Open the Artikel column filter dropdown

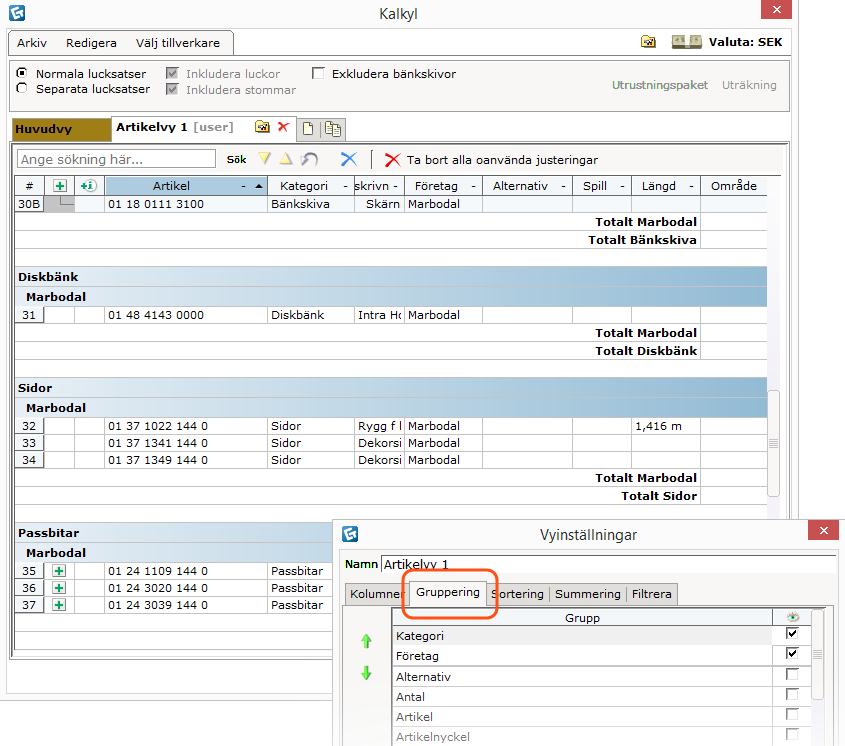point(244,186)
